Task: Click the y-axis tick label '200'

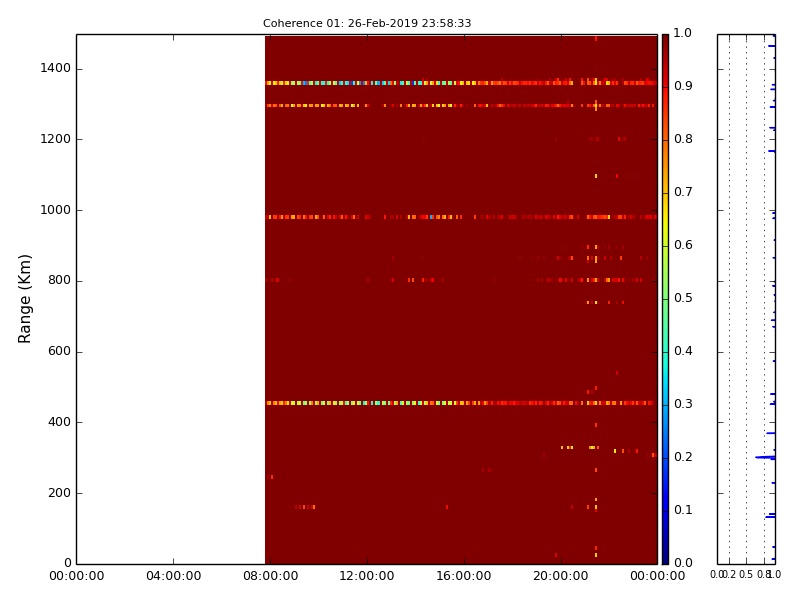Action: pyautogui.click(x=59, y=493)
